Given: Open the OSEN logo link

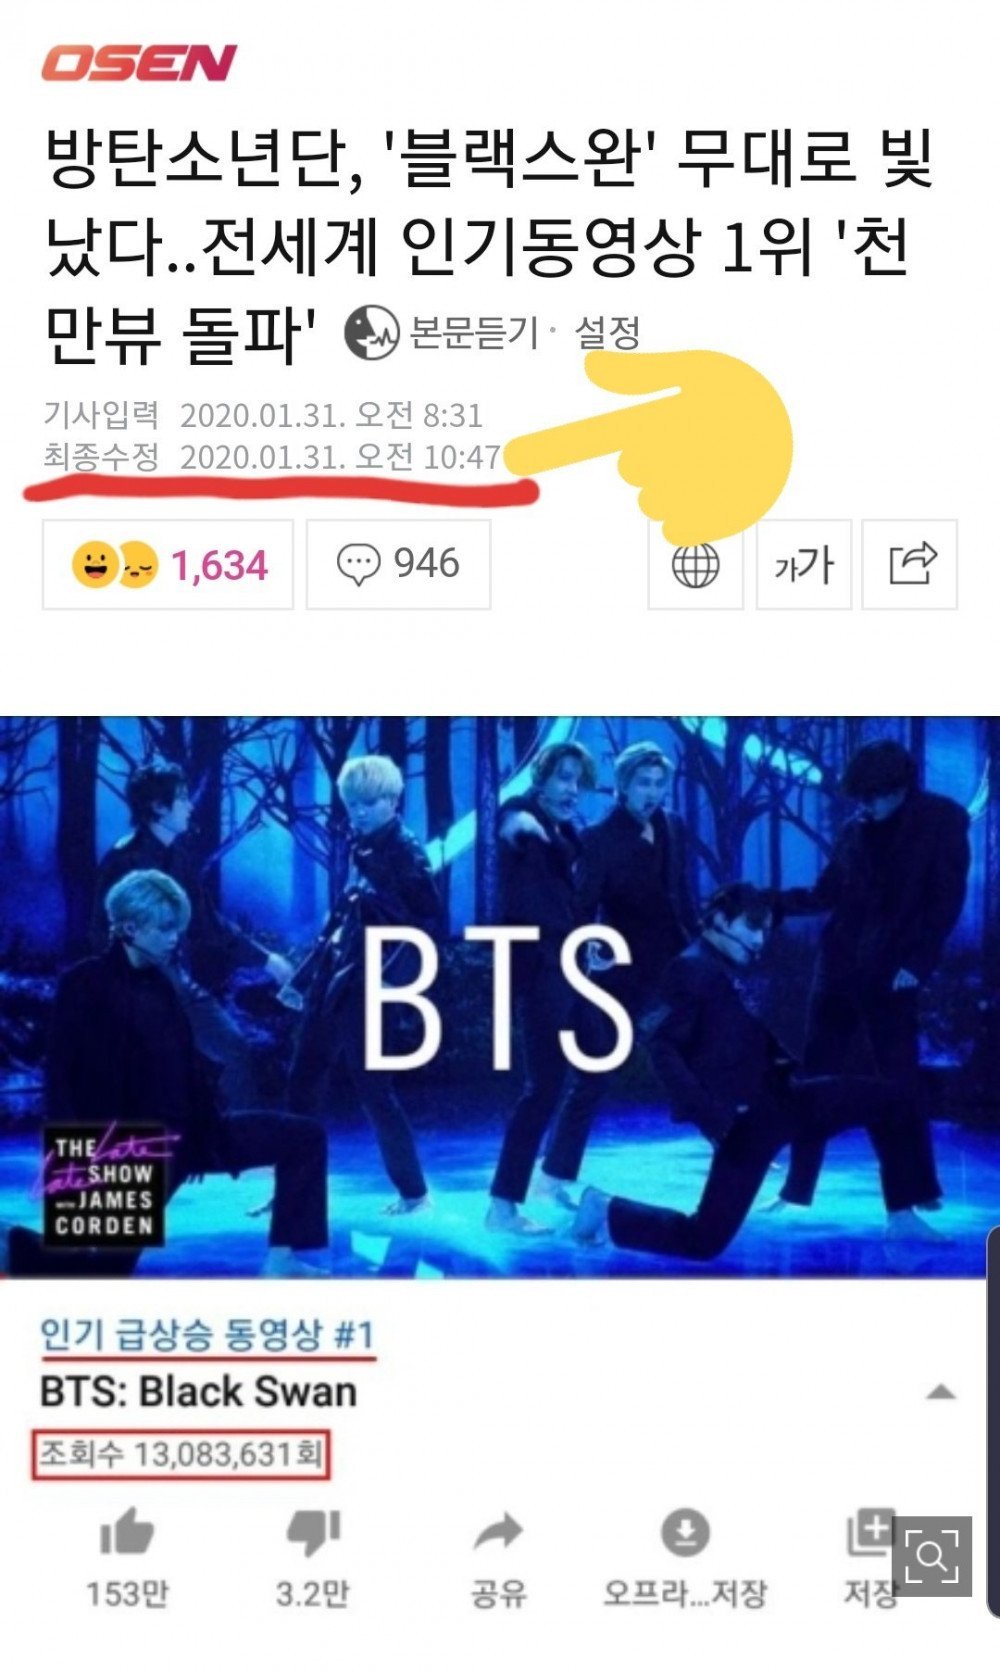Looking at the screenshot, I should pos(138,63).
